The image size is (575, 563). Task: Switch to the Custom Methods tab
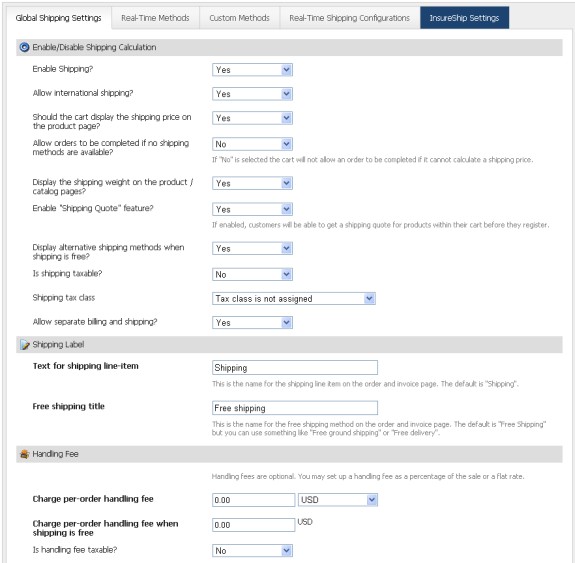(239, 18)
